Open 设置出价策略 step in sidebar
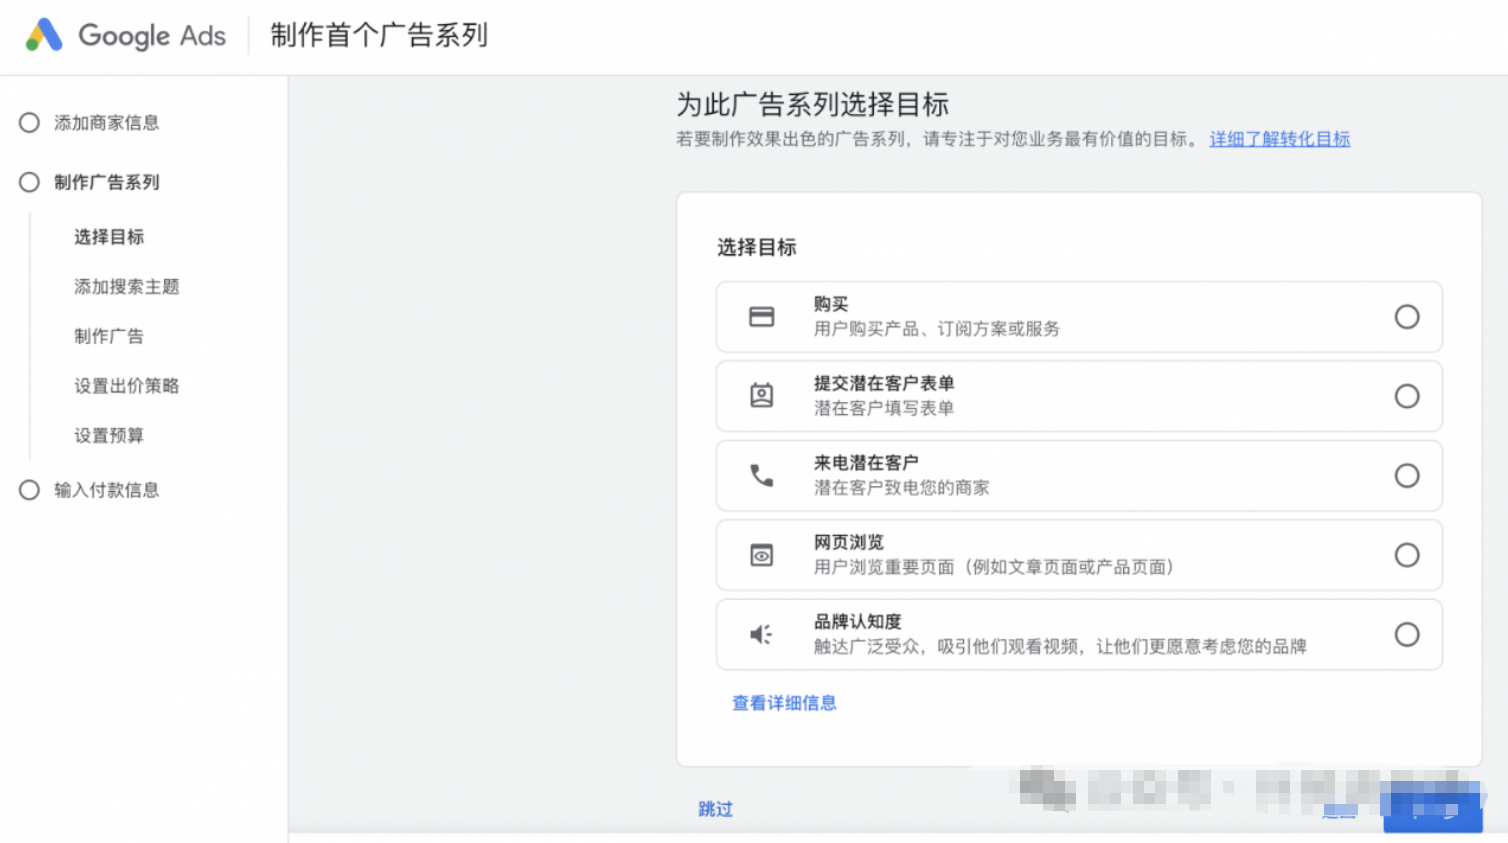Image resolution: width=1508 pixels, height=843 pixels. click(127, 386)
